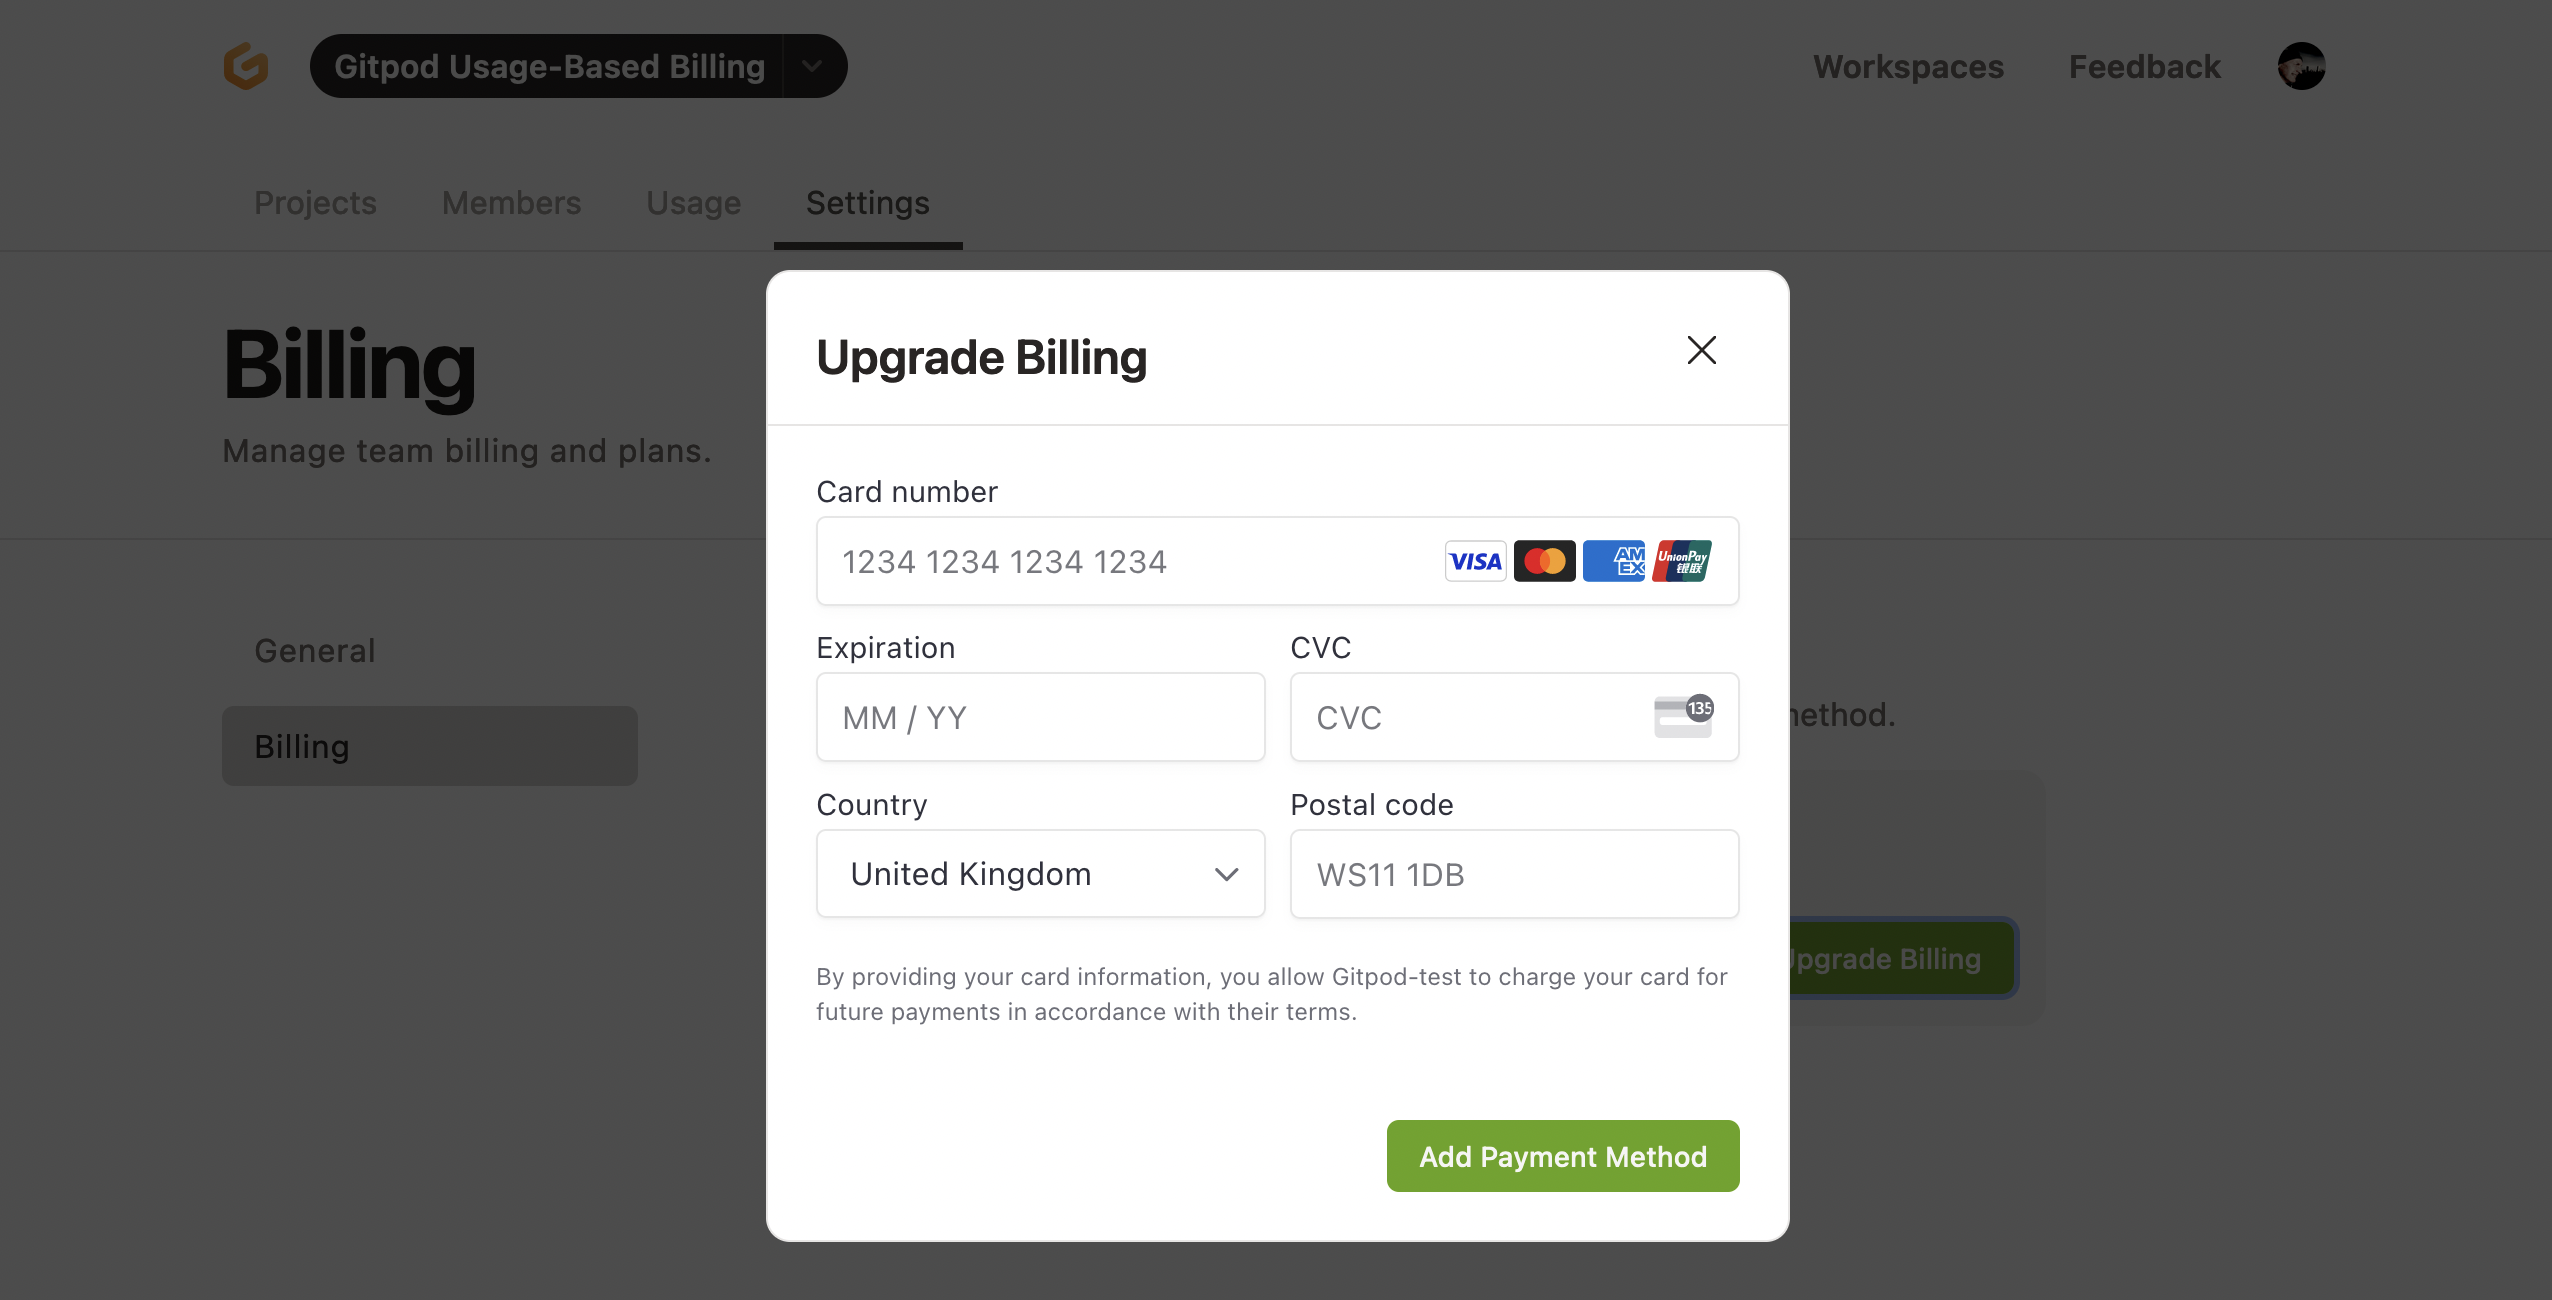Click the postal code input field
The height and width of the screenshot is (1300, 2552).
click(x=1513, y=873)
